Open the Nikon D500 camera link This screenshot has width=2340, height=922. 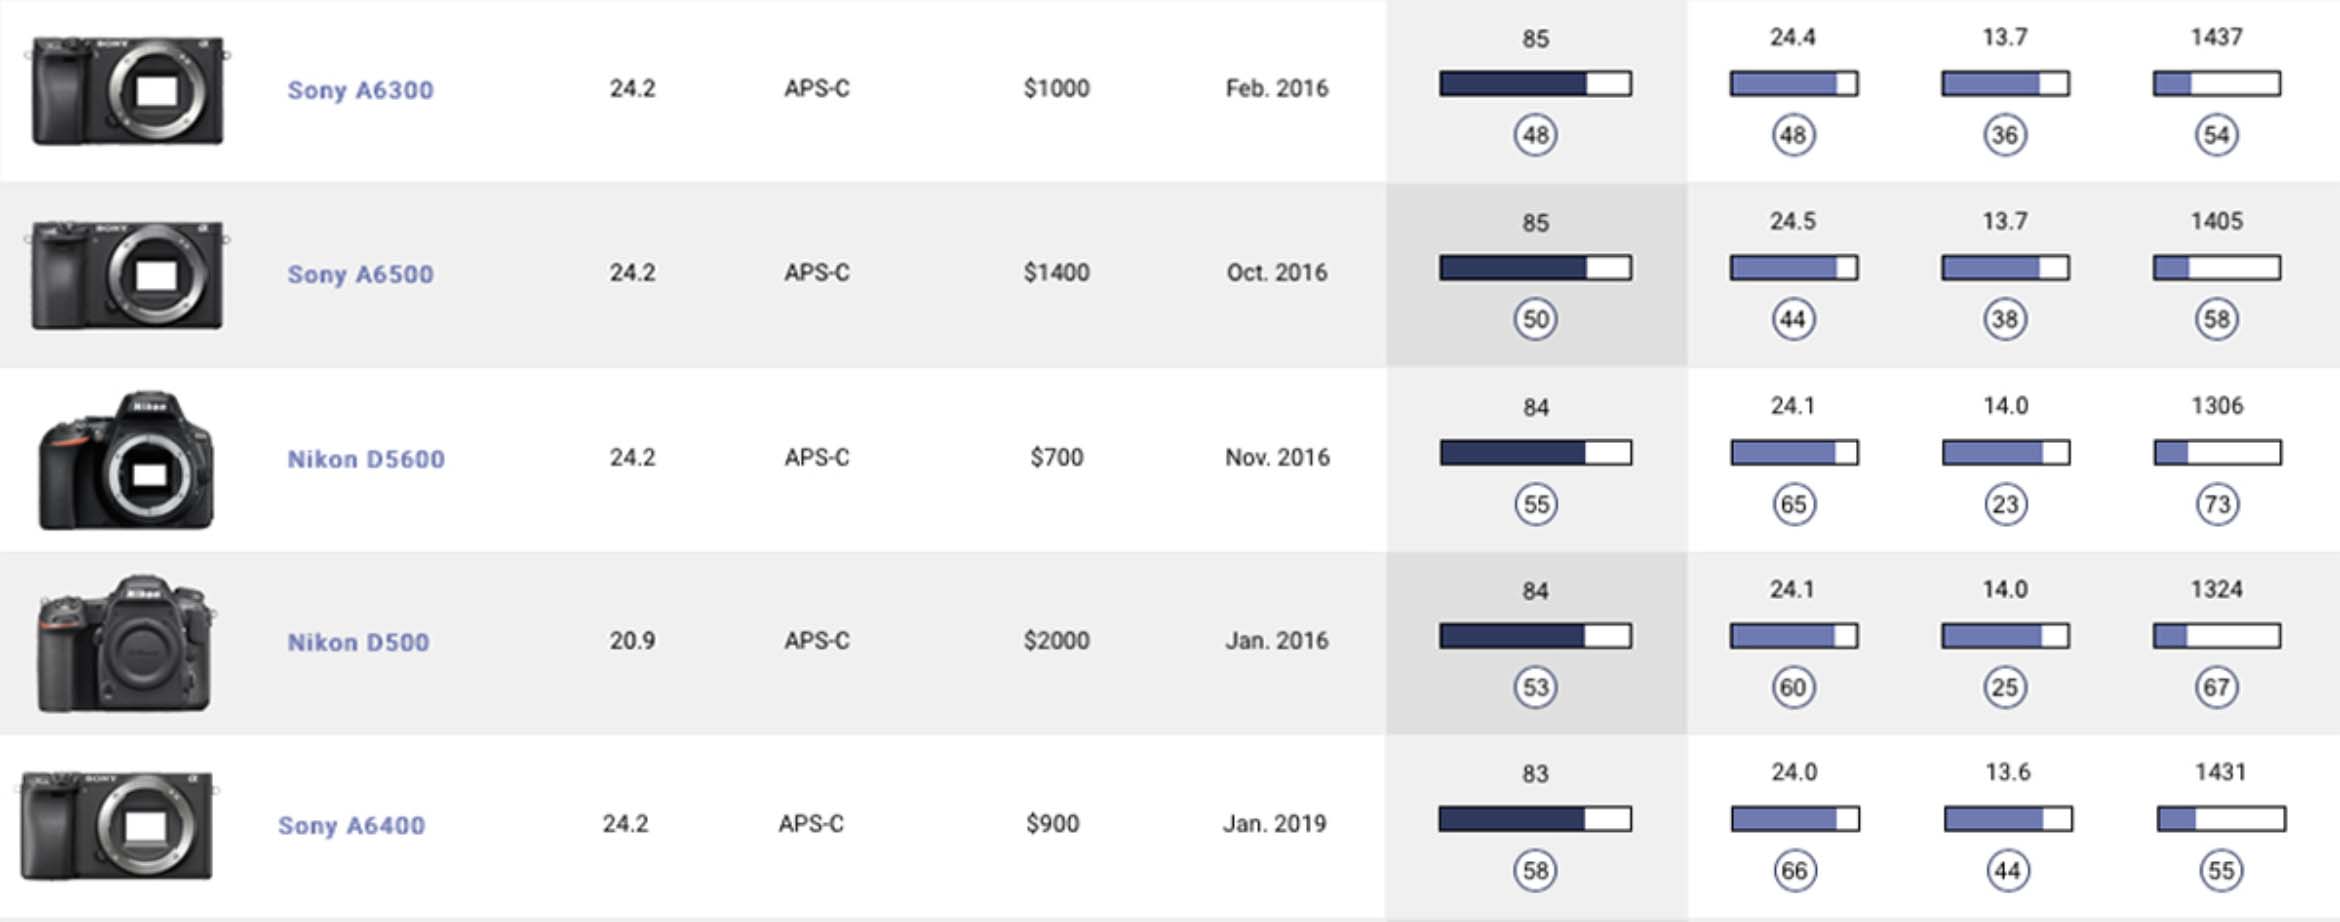[358, 642]
